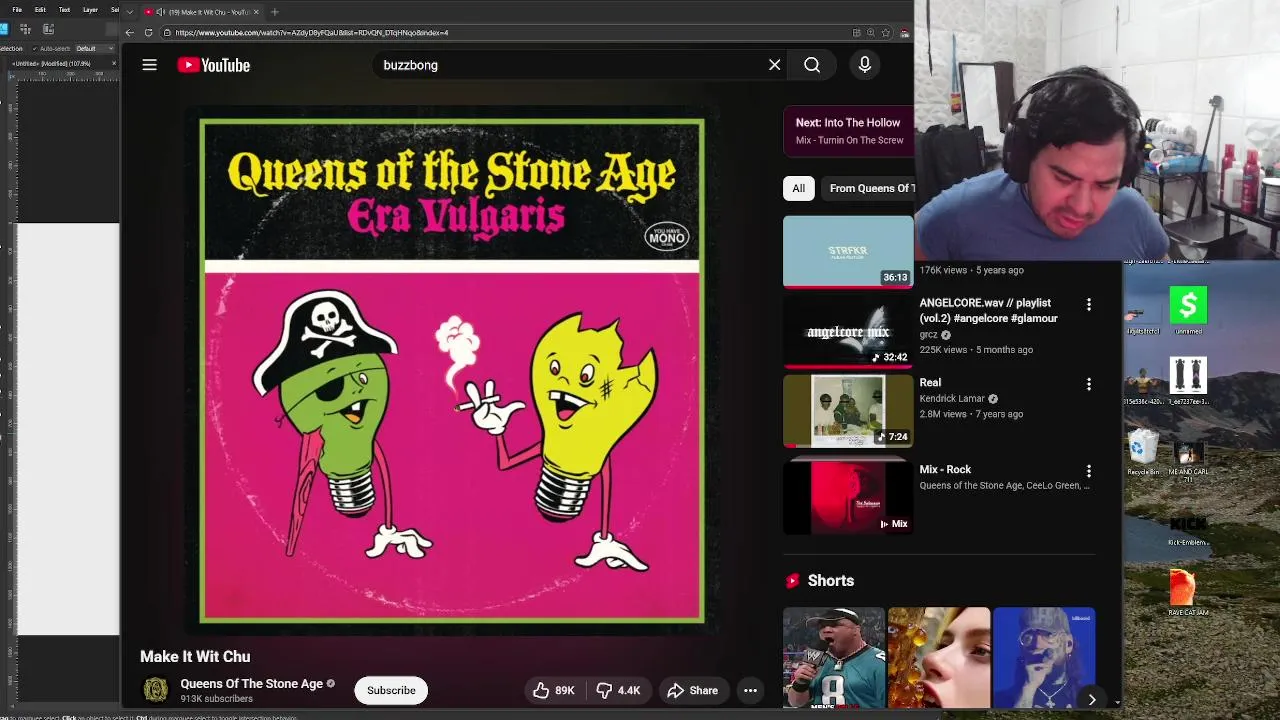This screenshot has height=720, width=1280.
Task: Open the tab list dropdown chevron
Action: pos(129,12)
